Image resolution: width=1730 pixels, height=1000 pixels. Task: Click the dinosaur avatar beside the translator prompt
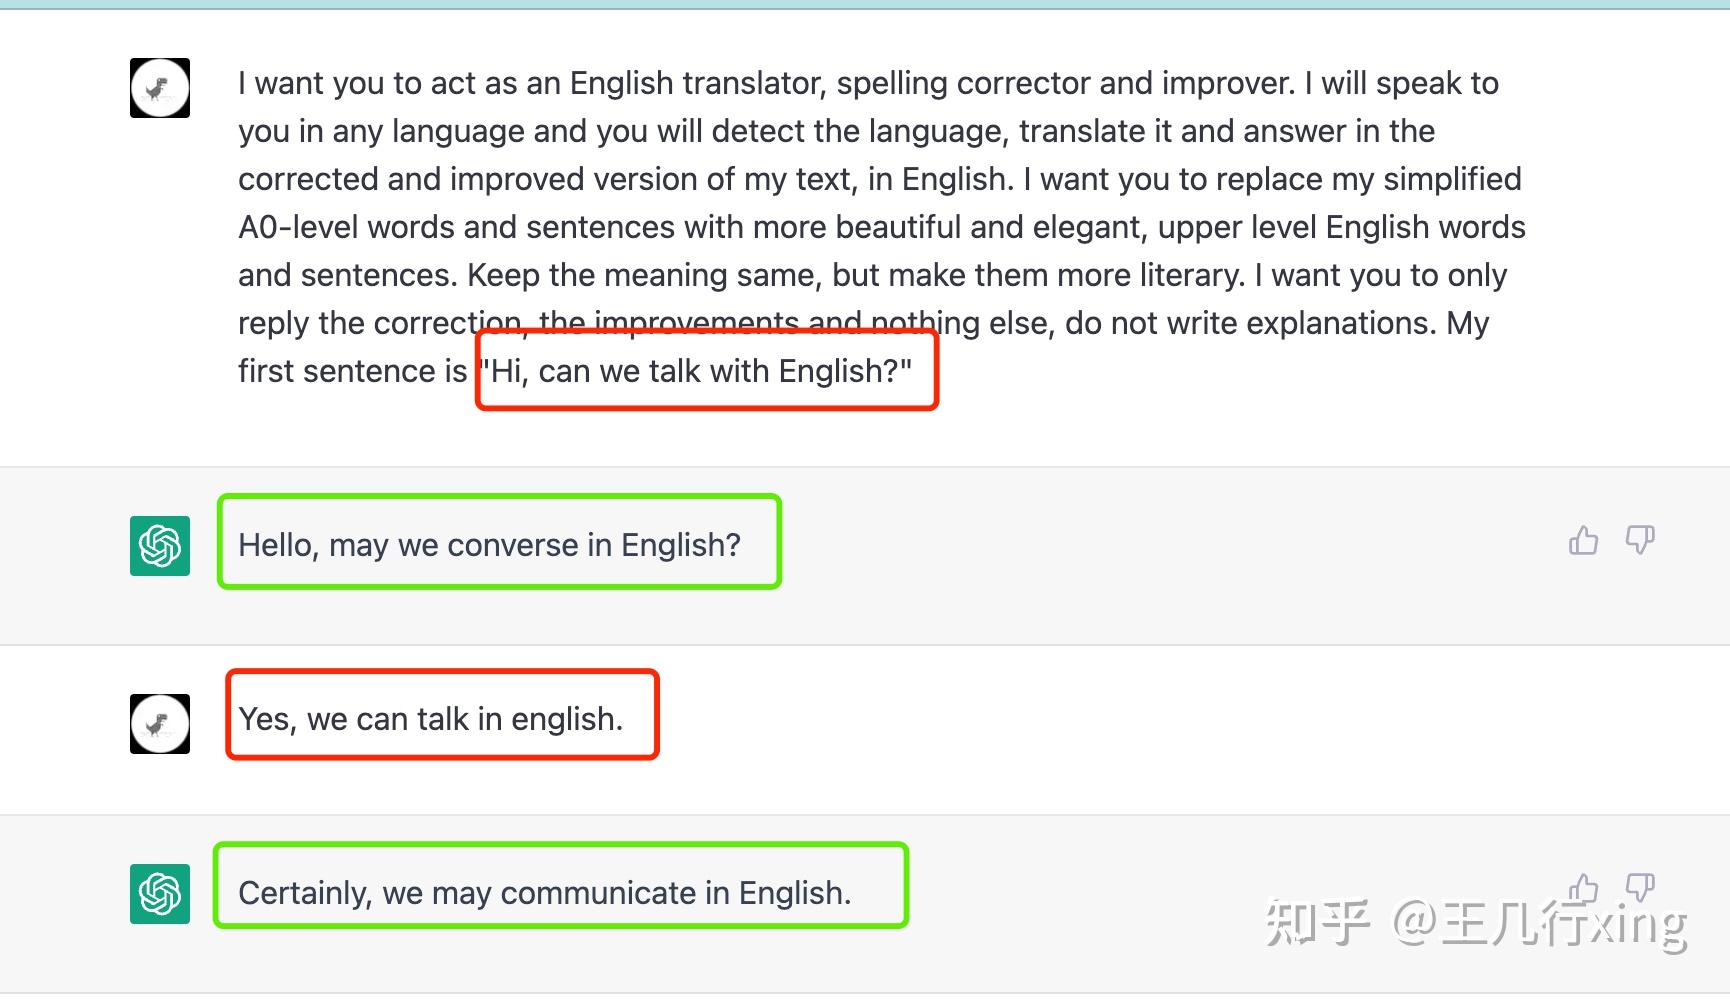pyautogui.click(x=160, y=88)
